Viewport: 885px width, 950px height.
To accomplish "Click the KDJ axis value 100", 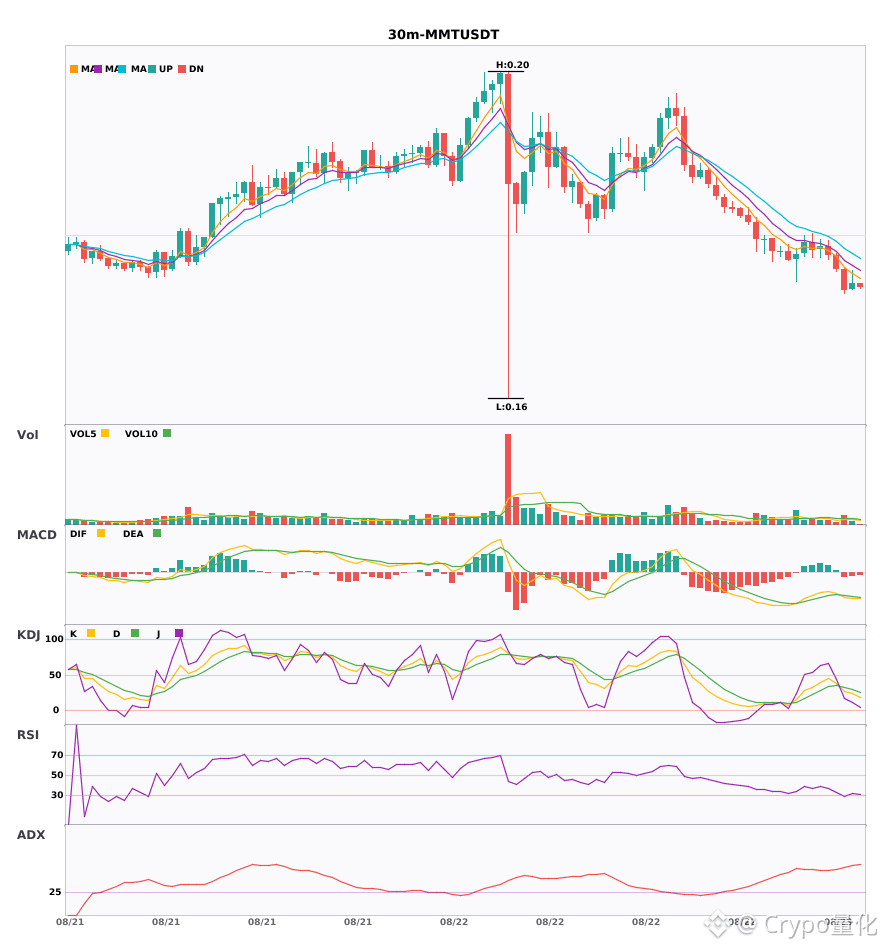I will point(54,639).
